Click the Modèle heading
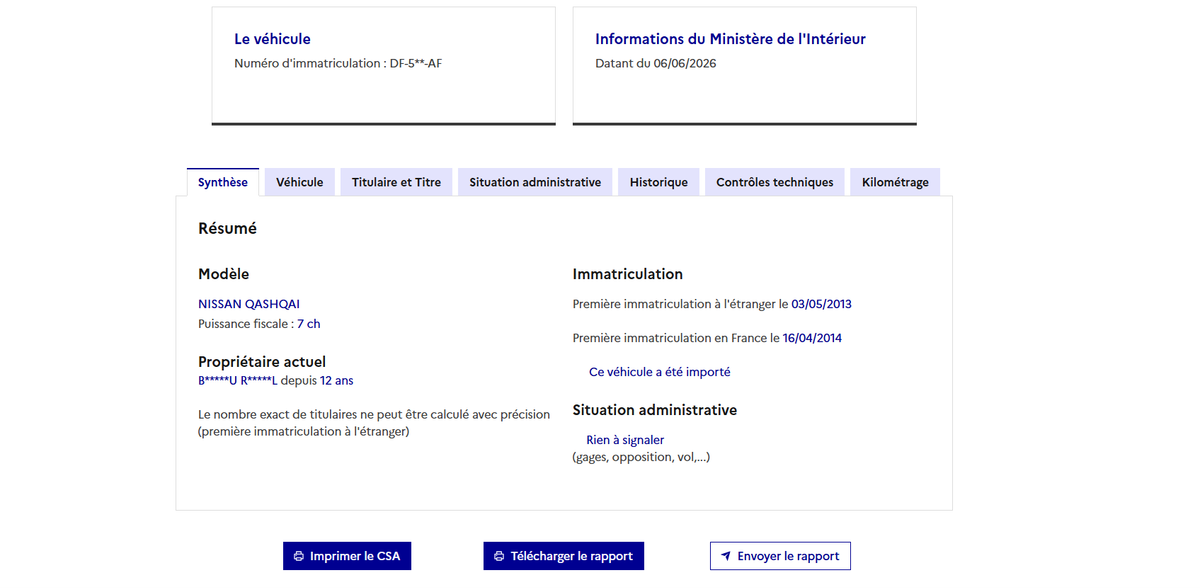 pos(224,274)
